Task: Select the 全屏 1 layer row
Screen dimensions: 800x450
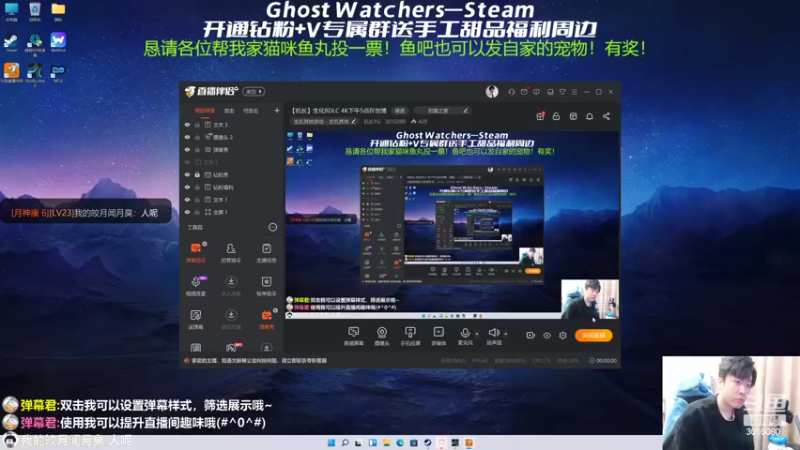Action: (232, 212)
